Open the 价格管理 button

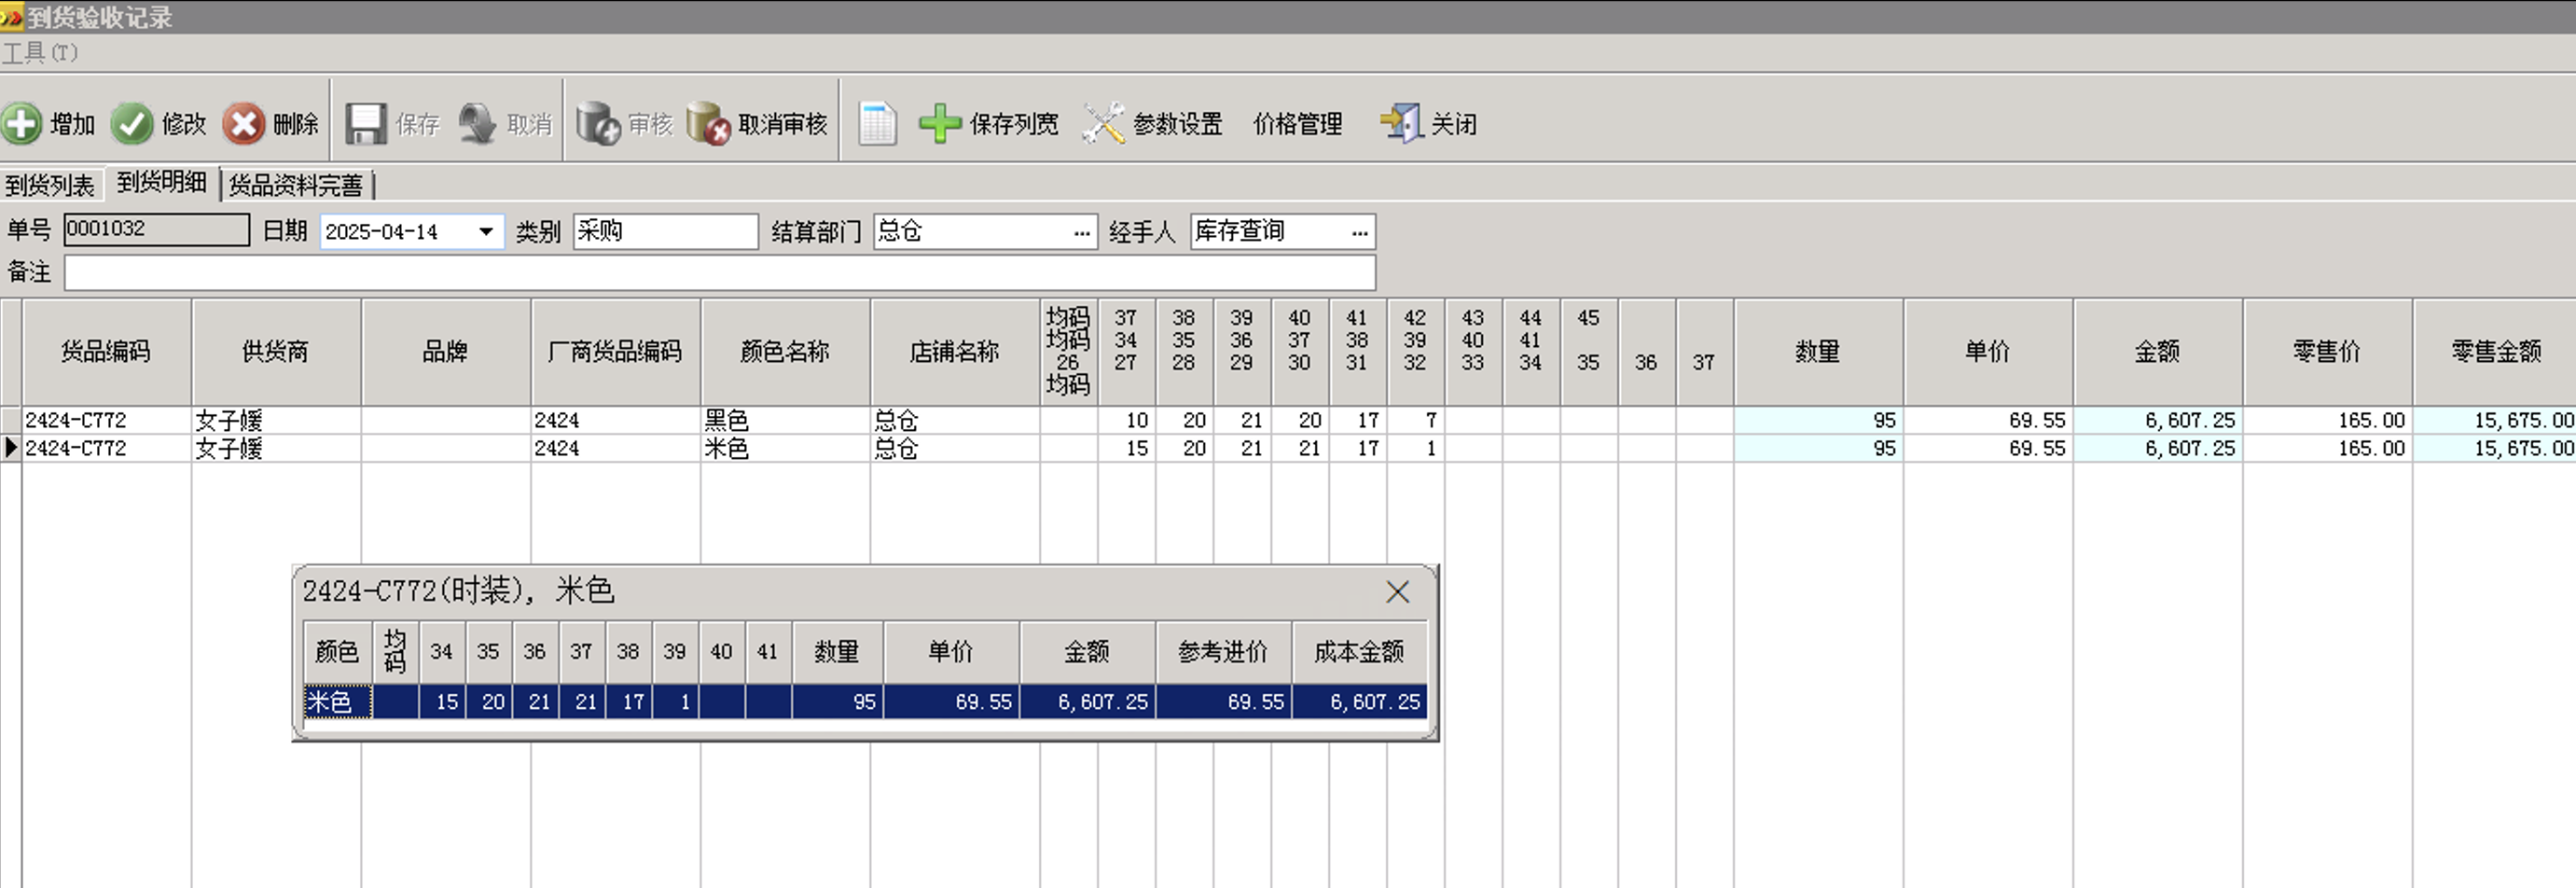pos(1298,124)
